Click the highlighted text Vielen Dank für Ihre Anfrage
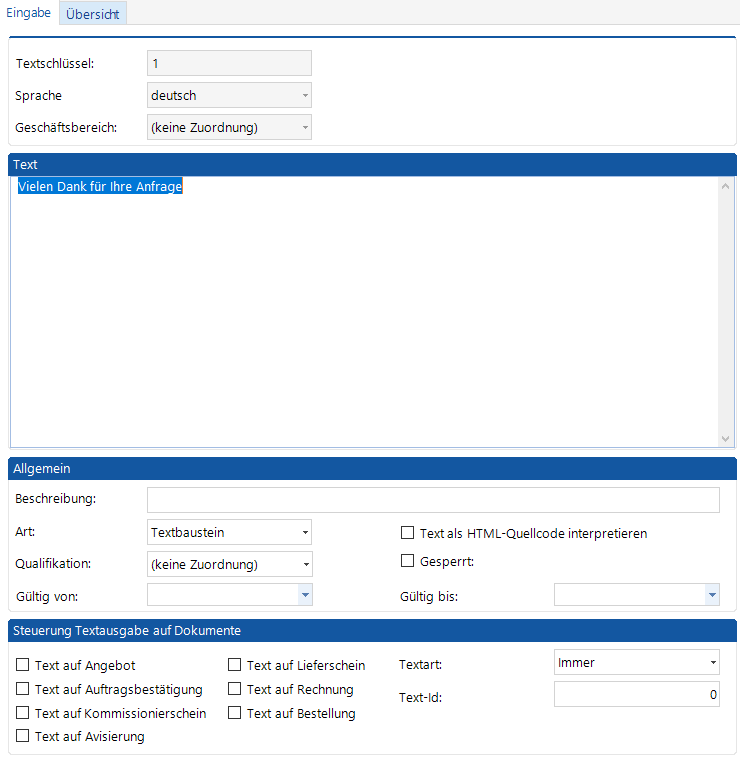Image resolution: width=740 pixels, height=758 pixels. click(100, 187)
